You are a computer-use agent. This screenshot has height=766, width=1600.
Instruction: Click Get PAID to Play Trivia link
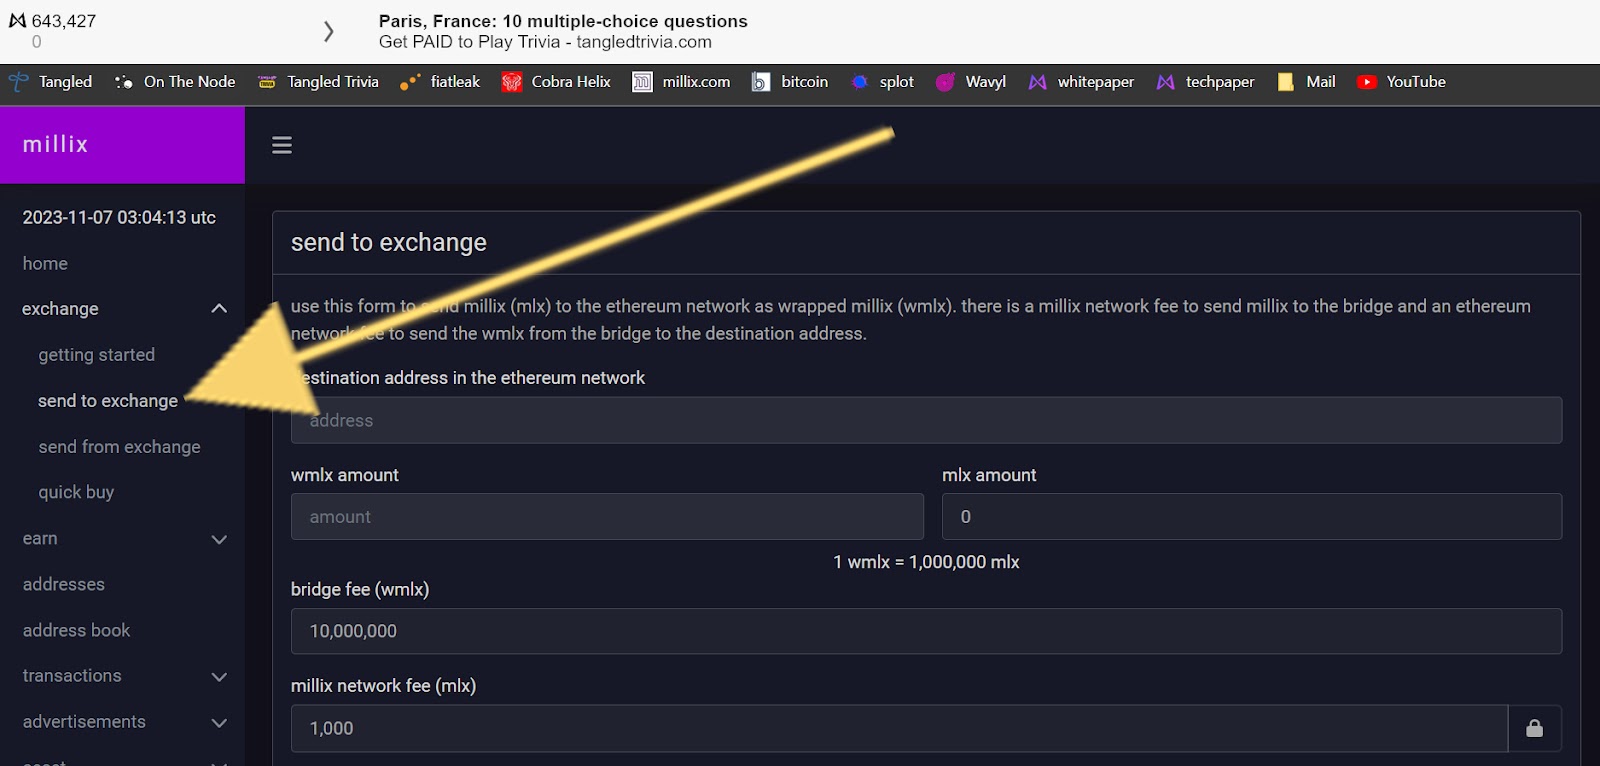pos(545,42)
